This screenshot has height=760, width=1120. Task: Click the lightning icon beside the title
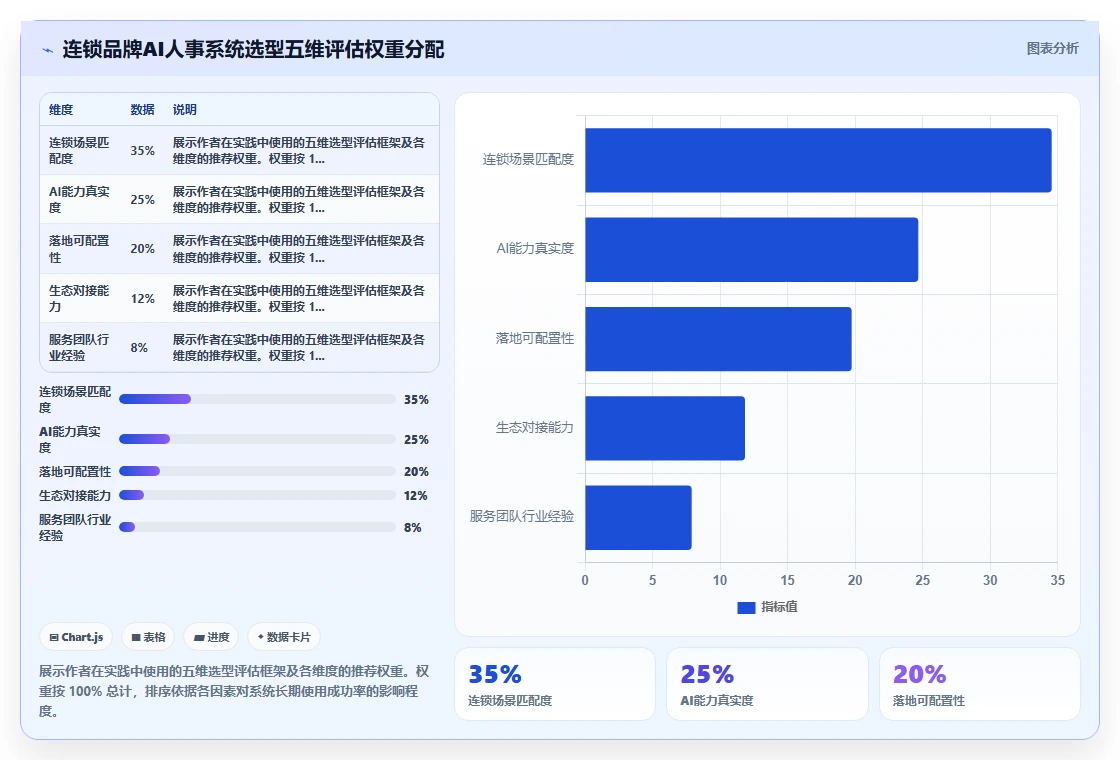coord(47,50)
